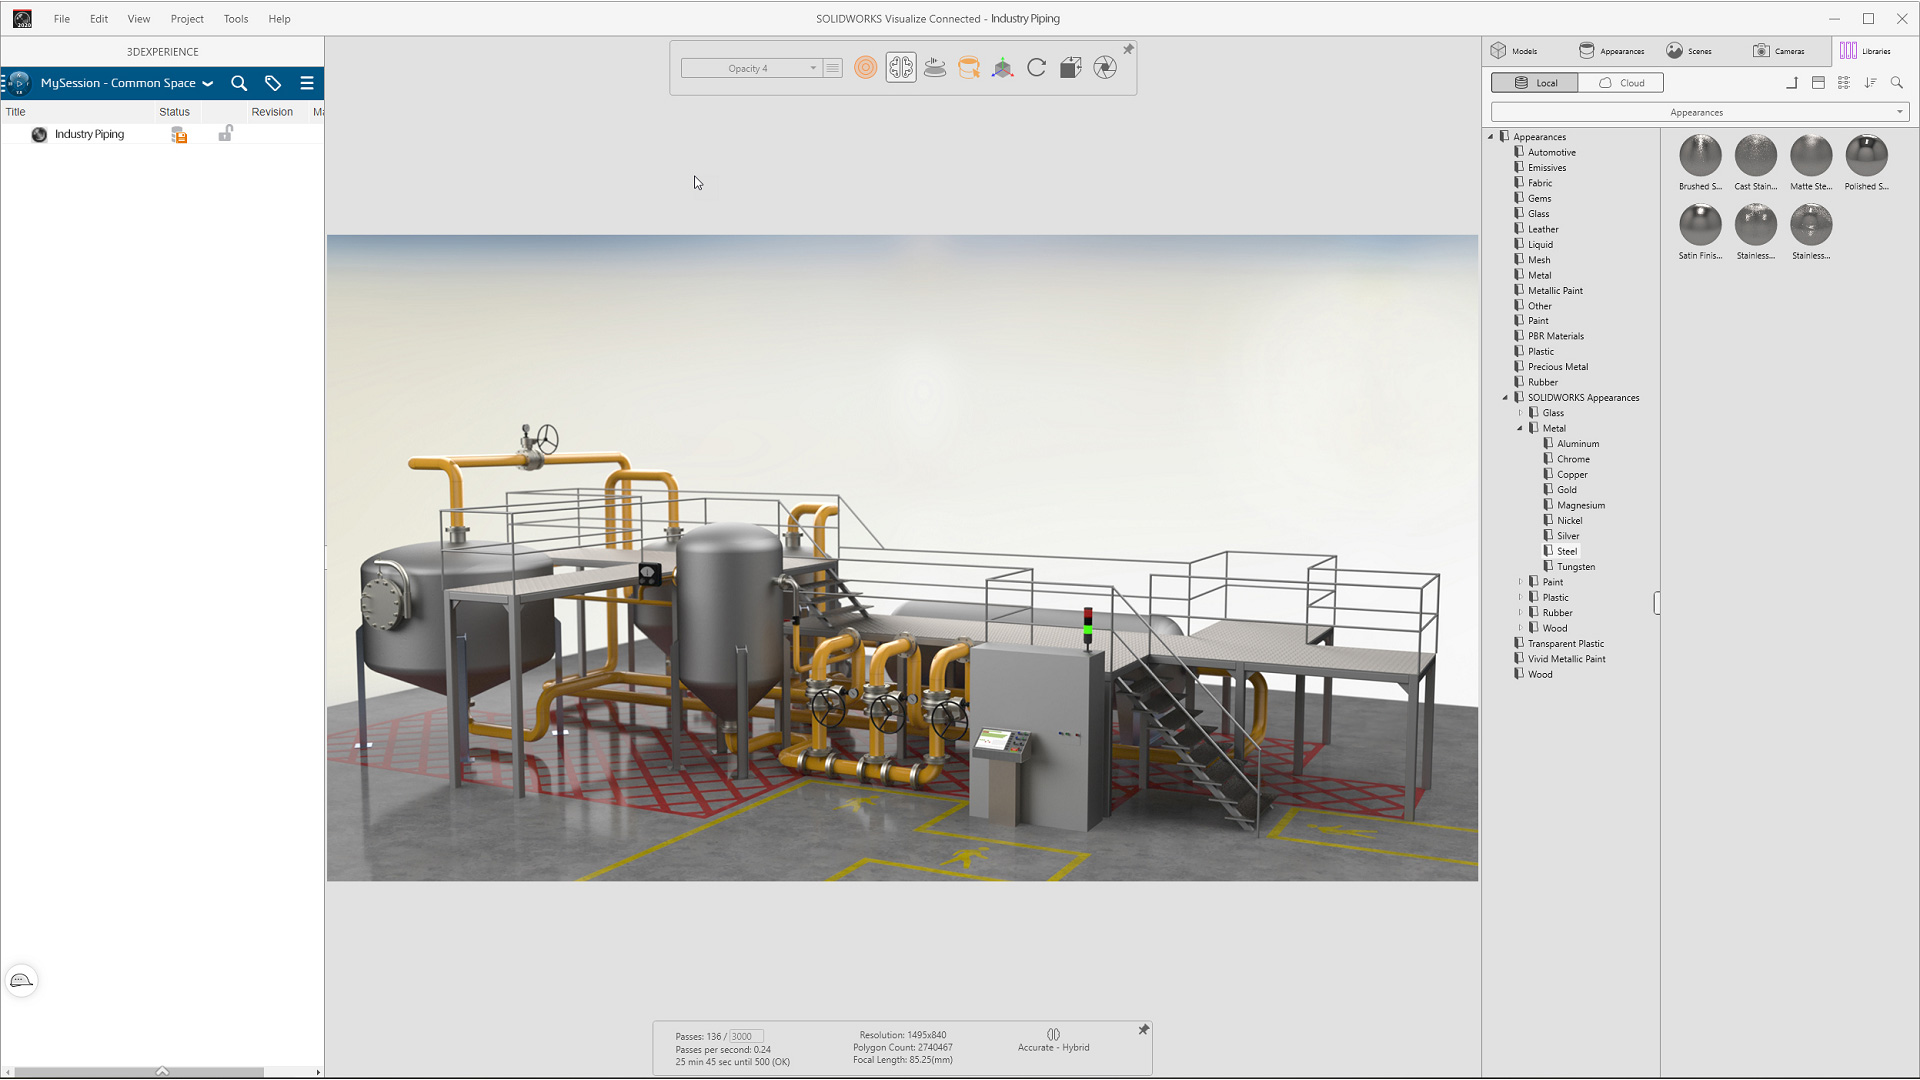Screen dimensions: 1920x1080
Task: Expand the SOLIDWORKS Appearances tree item
Action: click(x=1505, y=397)
